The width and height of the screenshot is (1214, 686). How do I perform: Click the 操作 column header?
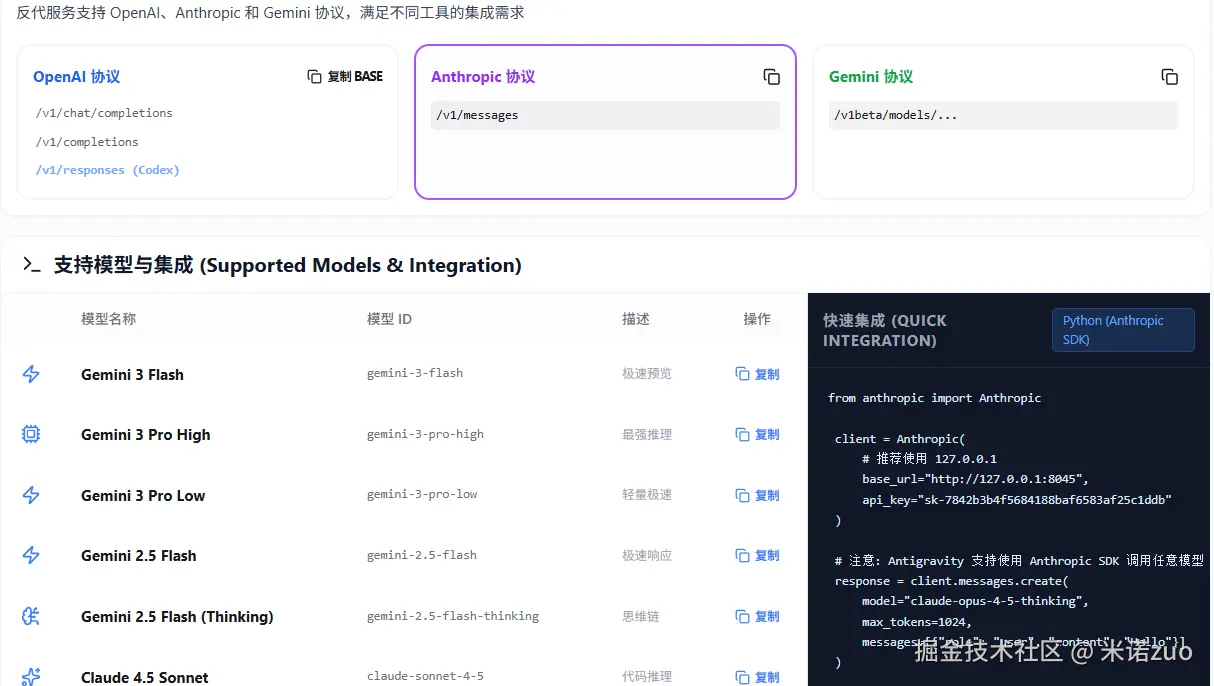[757, 319]
